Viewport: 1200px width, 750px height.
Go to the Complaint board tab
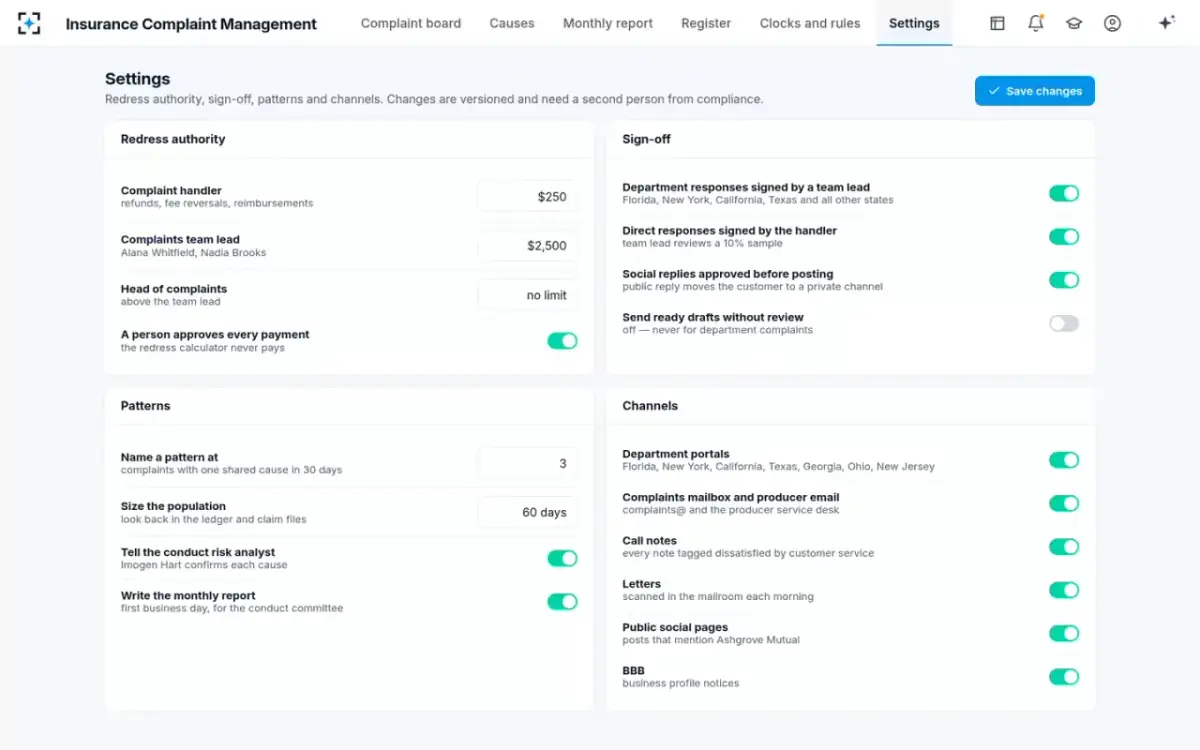pyautogui.click(x=411, y=23)
